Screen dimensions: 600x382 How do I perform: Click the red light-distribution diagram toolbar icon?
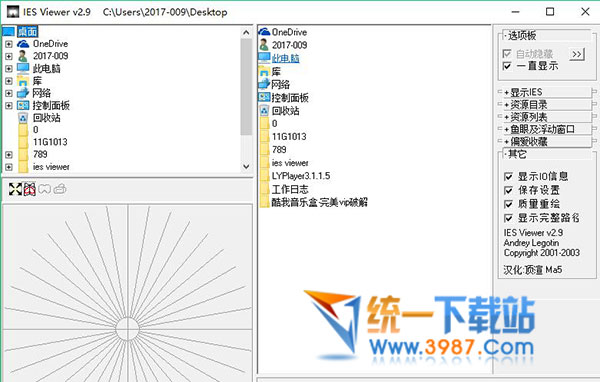coord(30,189)
